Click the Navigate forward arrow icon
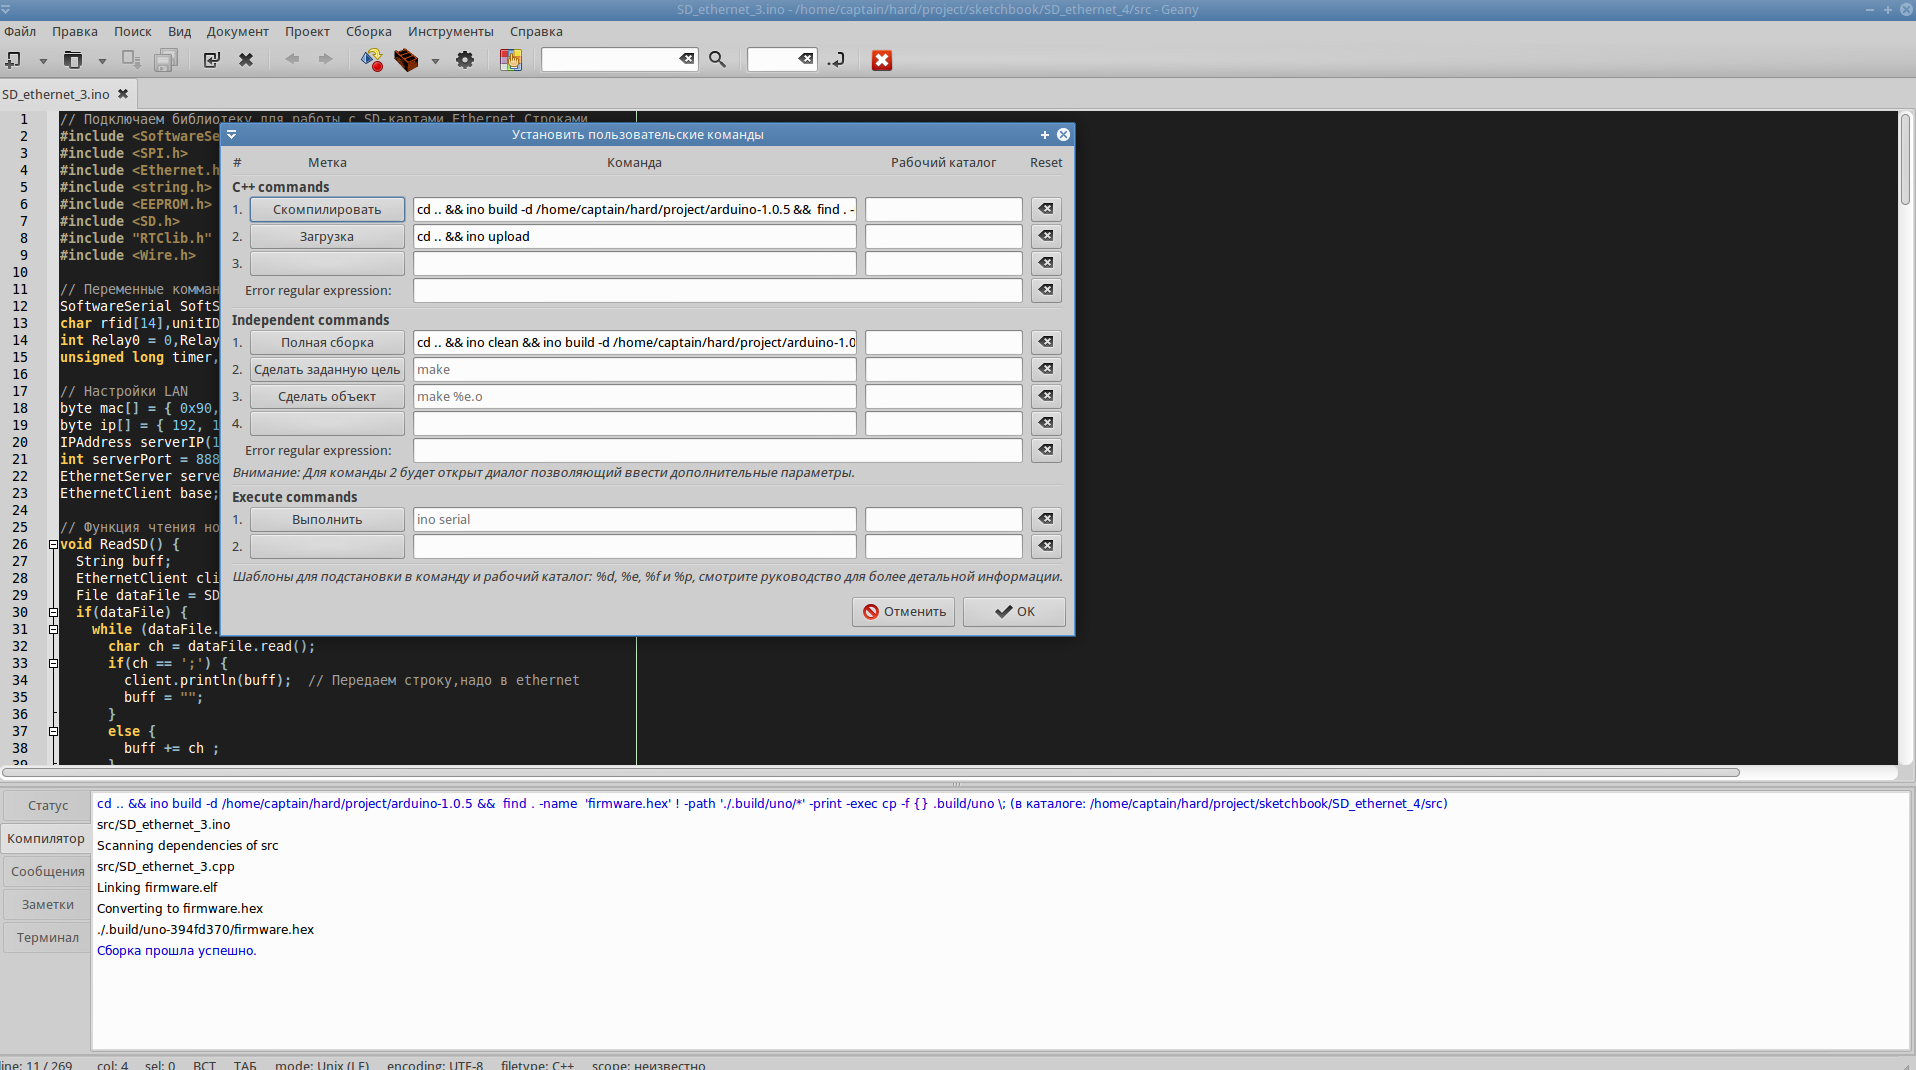1916x1070 pixels. pyautogui.click(x=326, y=59)
